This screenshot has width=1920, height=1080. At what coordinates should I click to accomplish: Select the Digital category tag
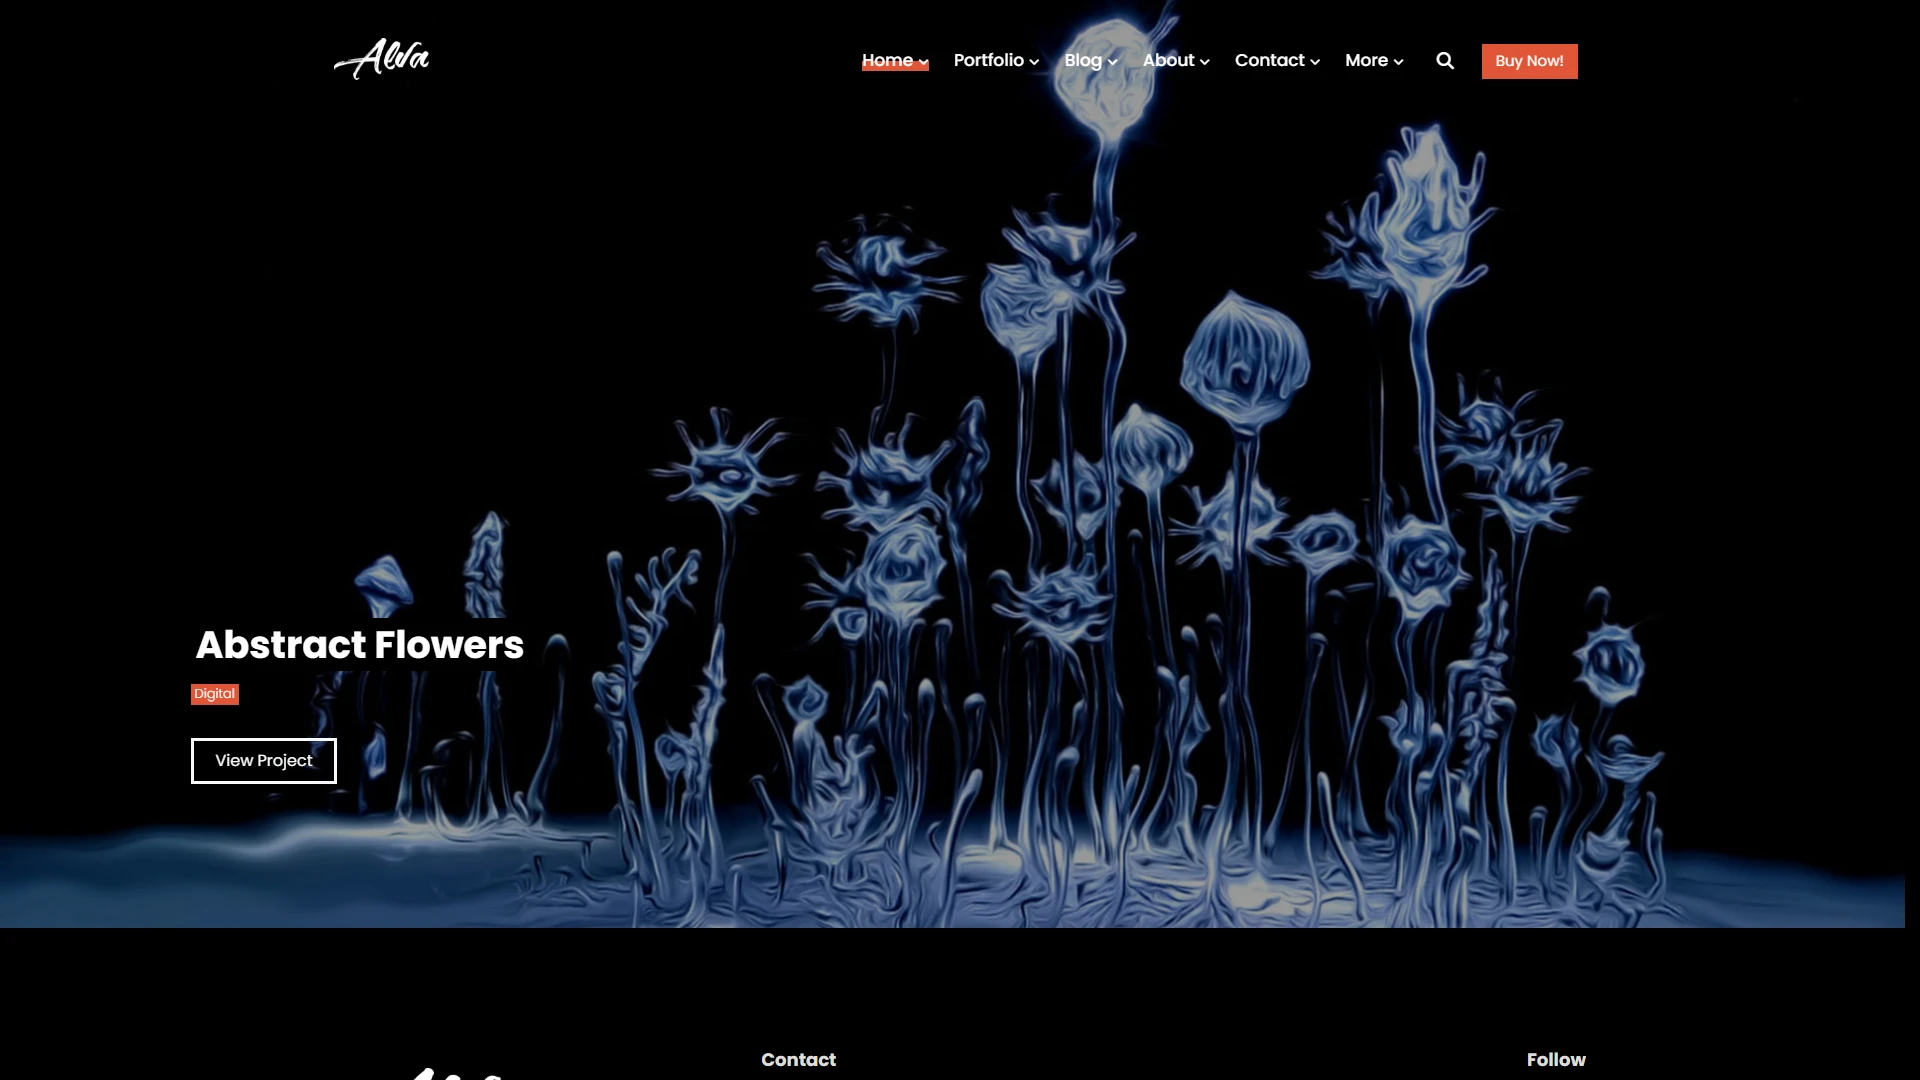click(215, 694)
